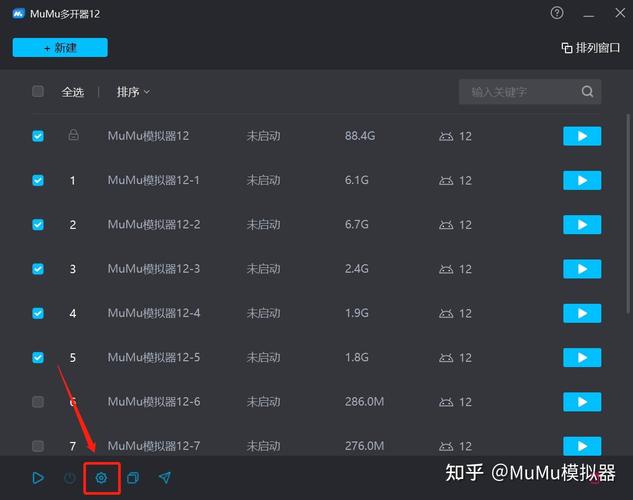Click the 新建 create button
633x500 pixels.
60,48
